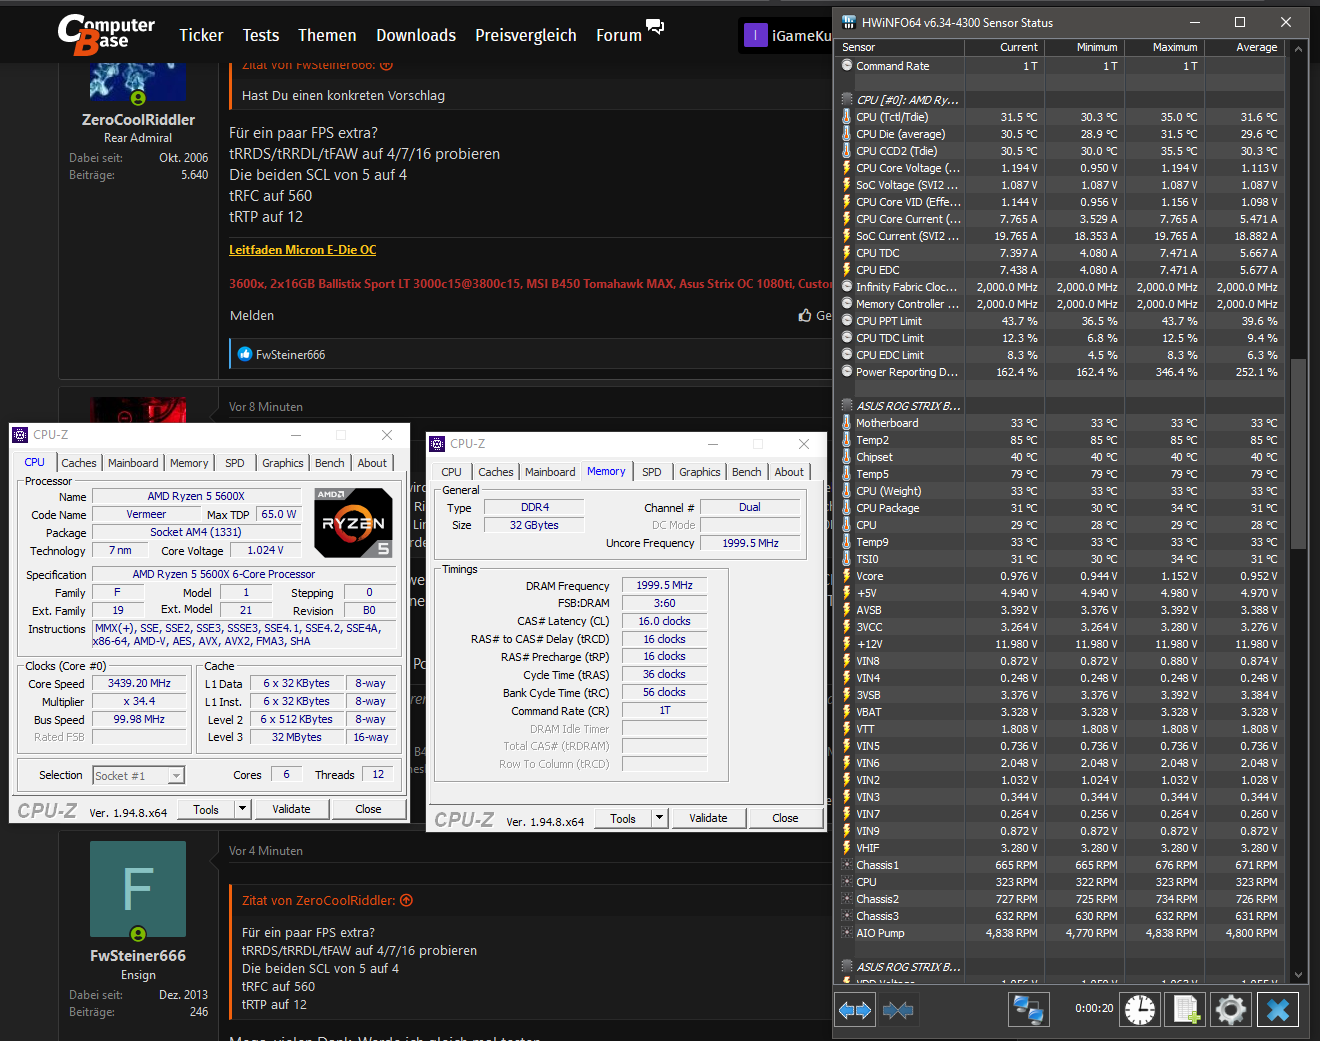
Task: Open HWiNFO sensor settings gear icon
Action: (x=1231, y=1010)
